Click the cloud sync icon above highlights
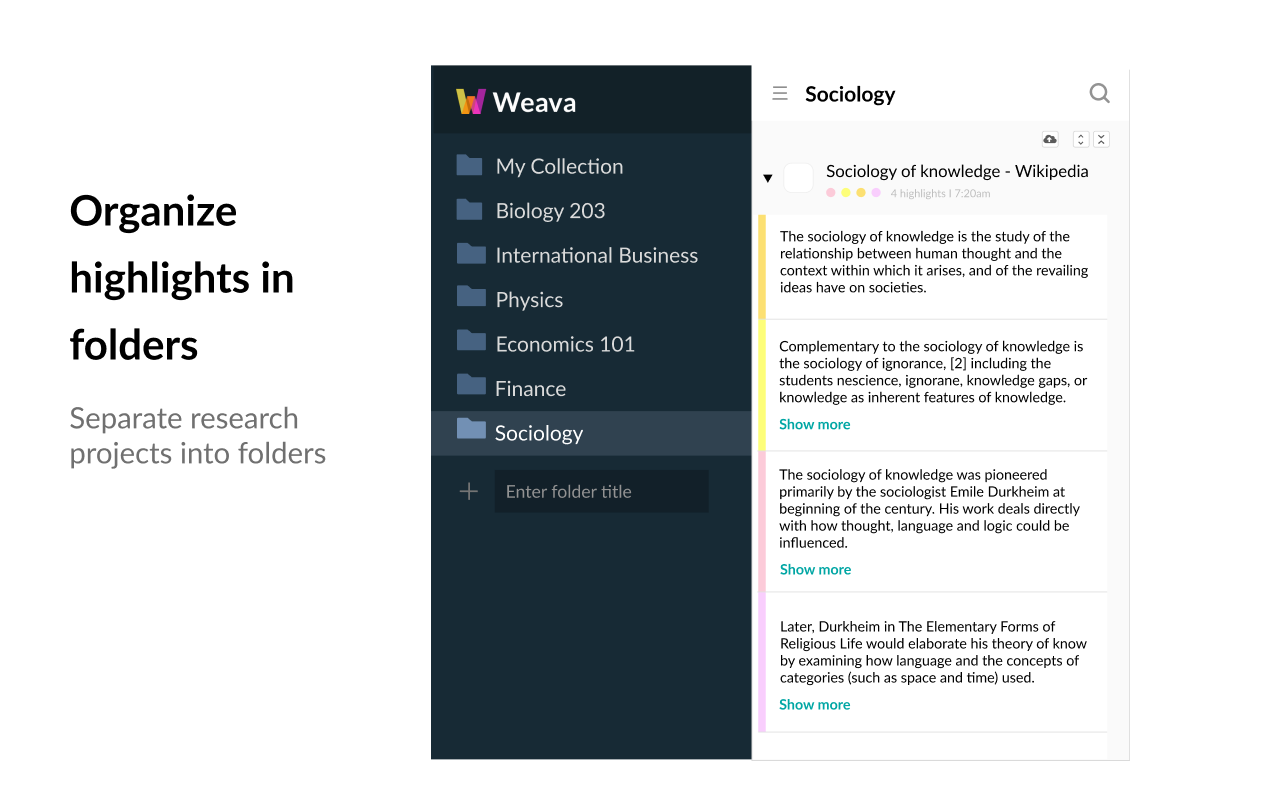1280x800 pixels. (1049, 139)
